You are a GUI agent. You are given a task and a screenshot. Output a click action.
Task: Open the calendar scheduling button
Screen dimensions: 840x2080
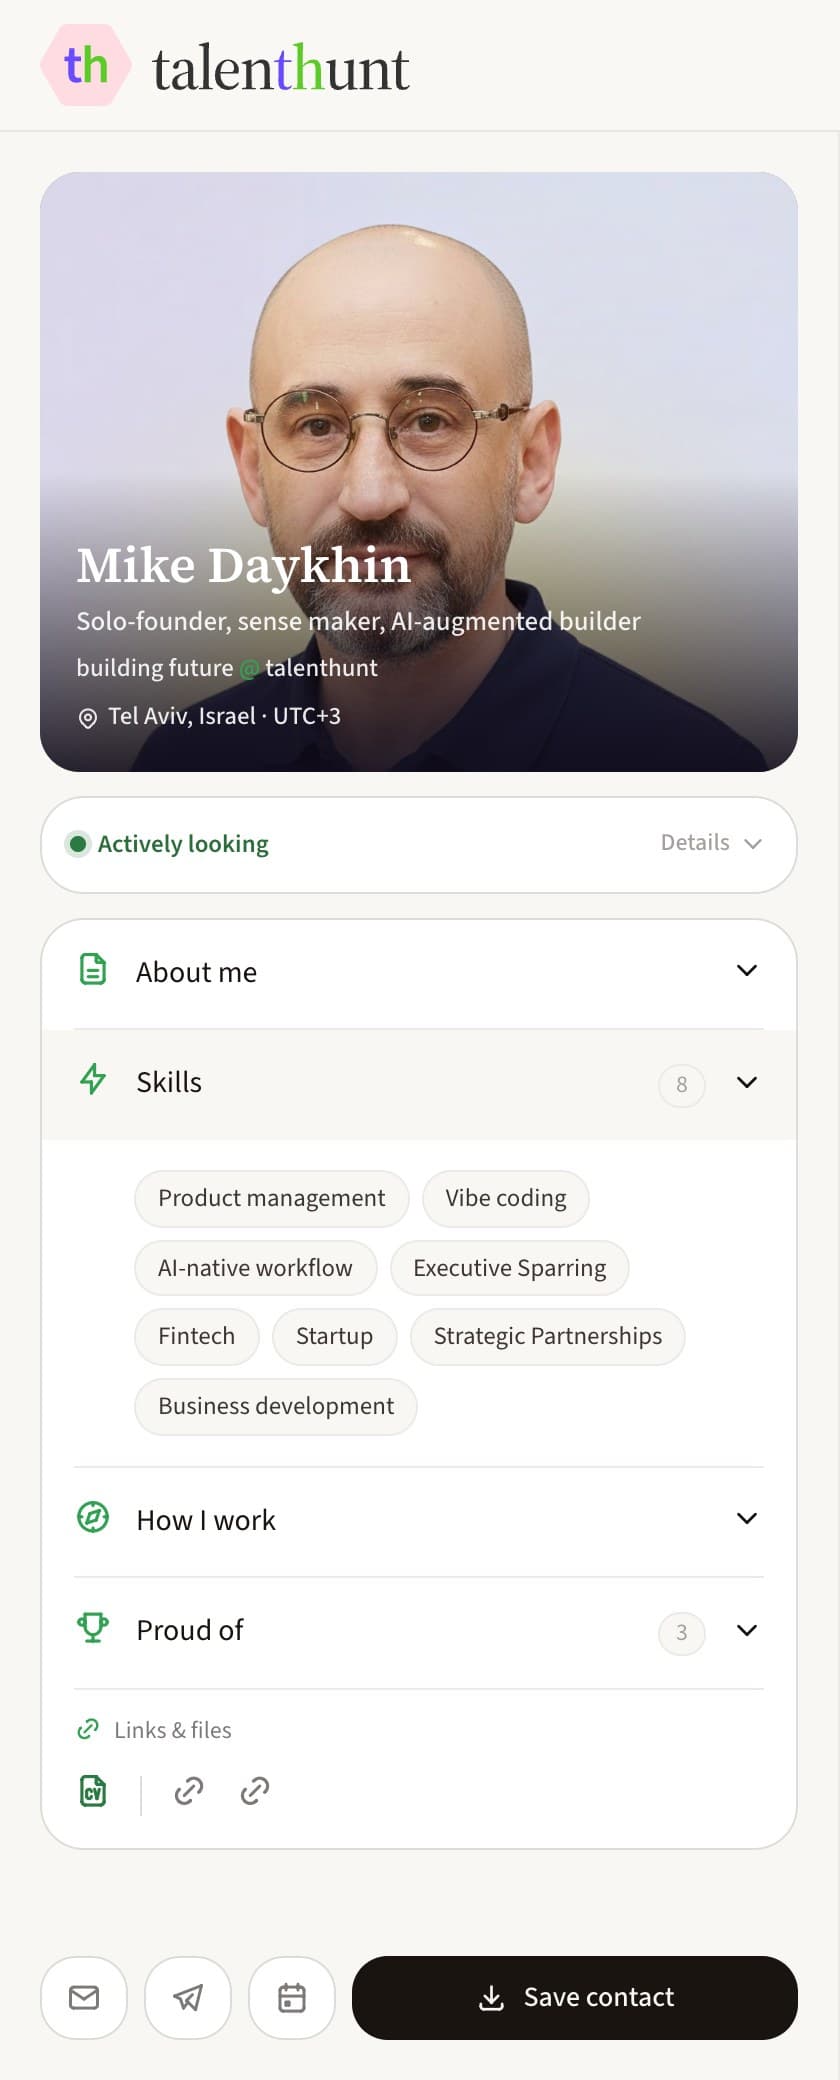click(x=292, y=1997)
